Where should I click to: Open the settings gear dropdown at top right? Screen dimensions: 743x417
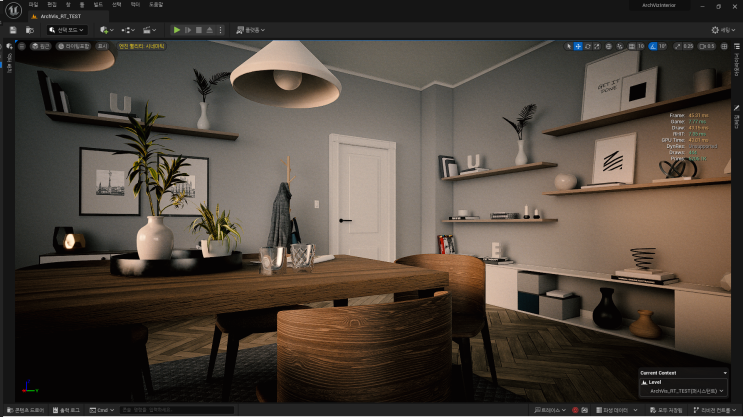(723, 30)
